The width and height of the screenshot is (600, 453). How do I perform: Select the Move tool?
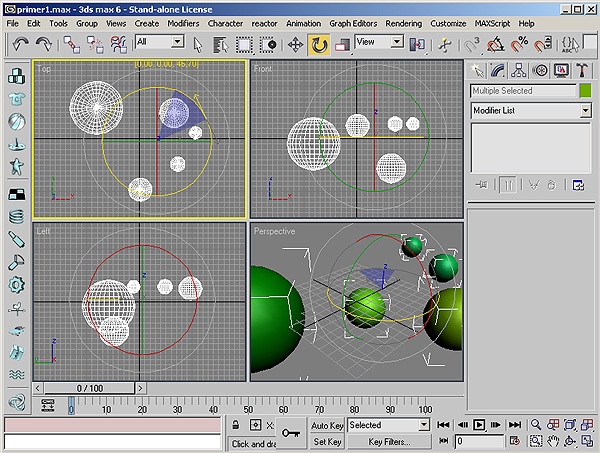coord(295,44)
